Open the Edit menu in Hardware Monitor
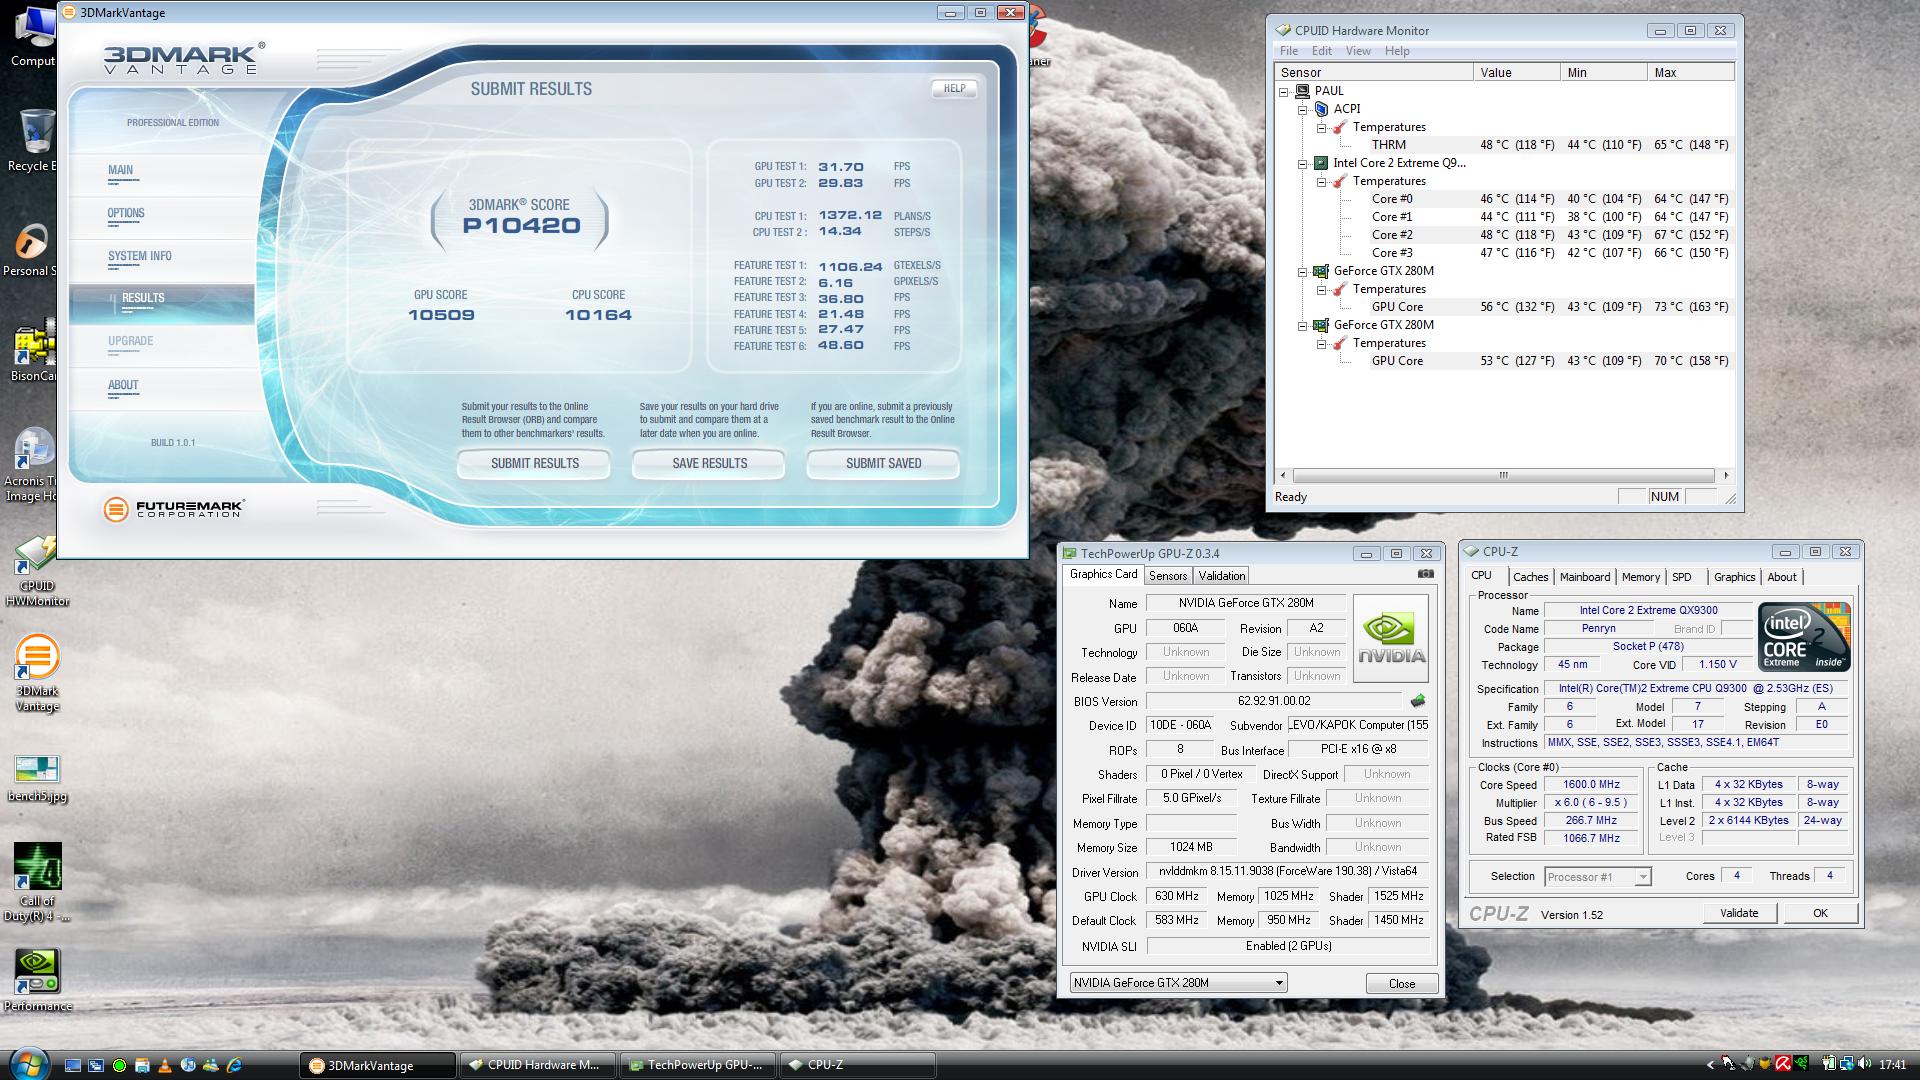The width and height of the screenshot is (1920, 1080). tap(1322, 51)
